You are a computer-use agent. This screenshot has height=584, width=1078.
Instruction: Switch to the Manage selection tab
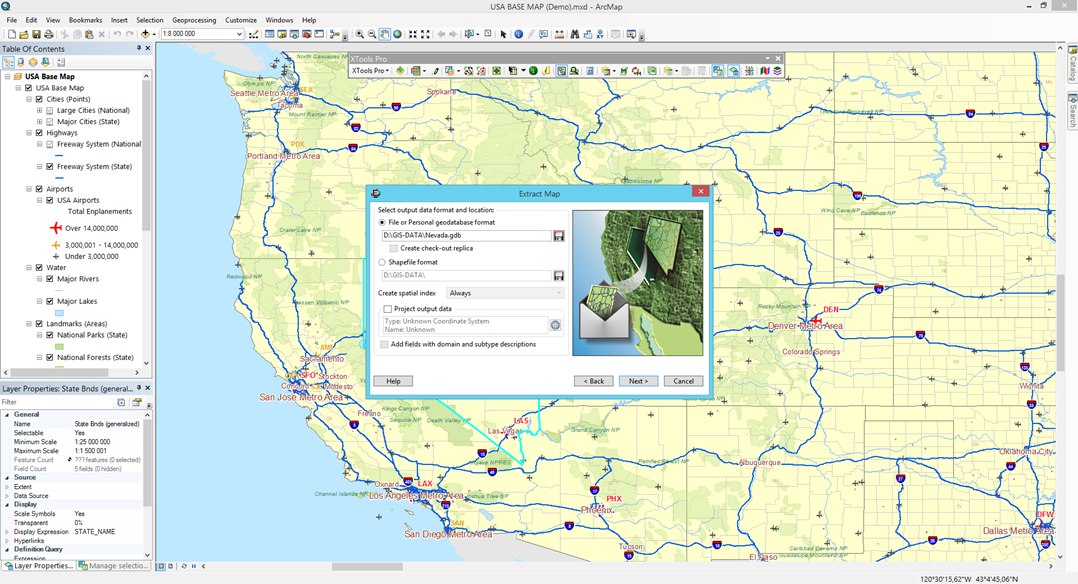[x=113, y=566]
